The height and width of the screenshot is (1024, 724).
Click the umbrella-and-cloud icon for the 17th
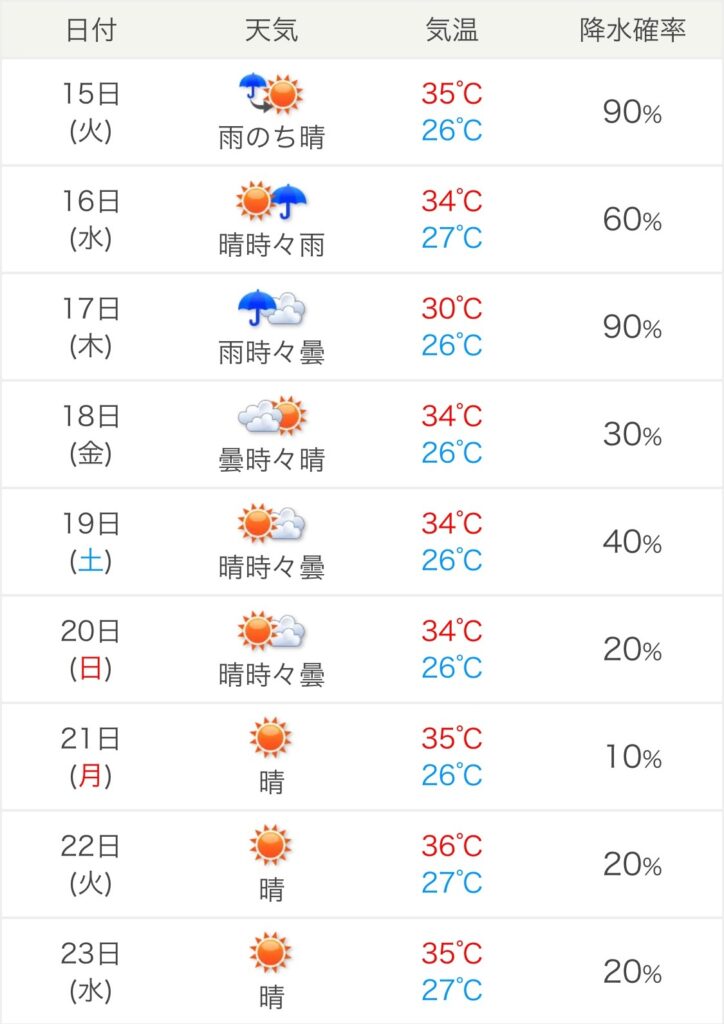272,308
